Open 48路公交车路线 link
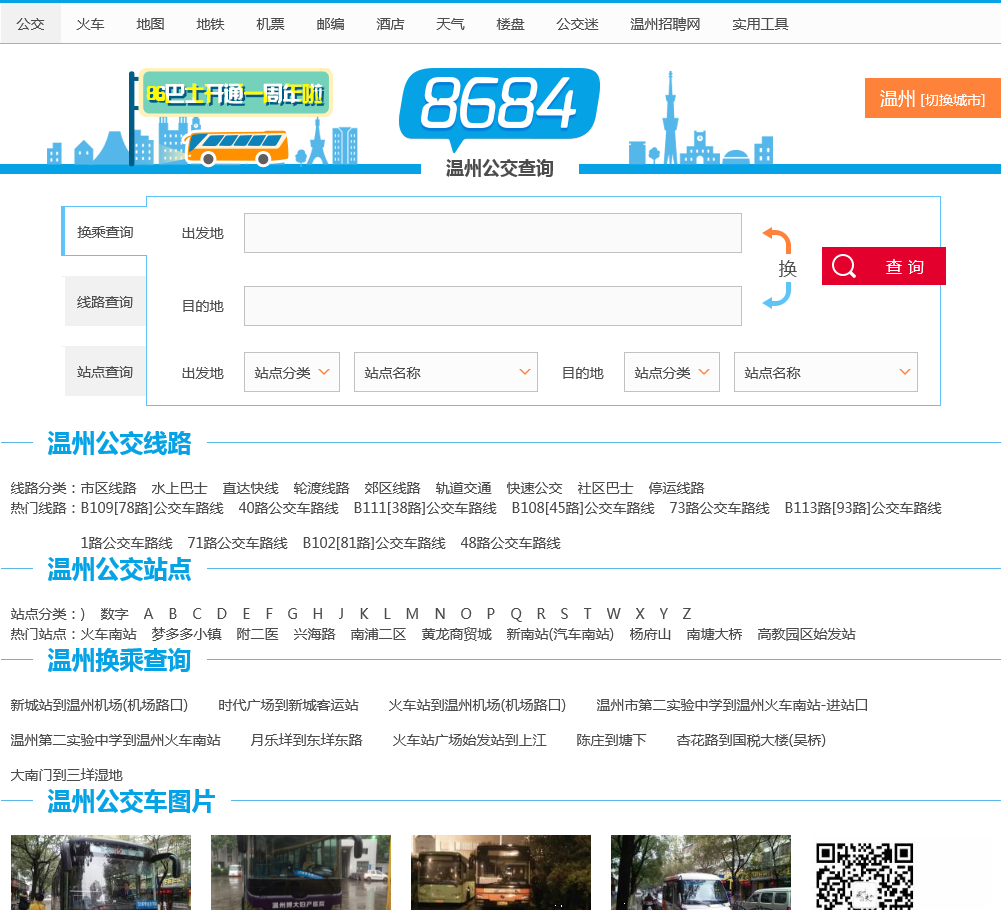 tap(511, 543)
